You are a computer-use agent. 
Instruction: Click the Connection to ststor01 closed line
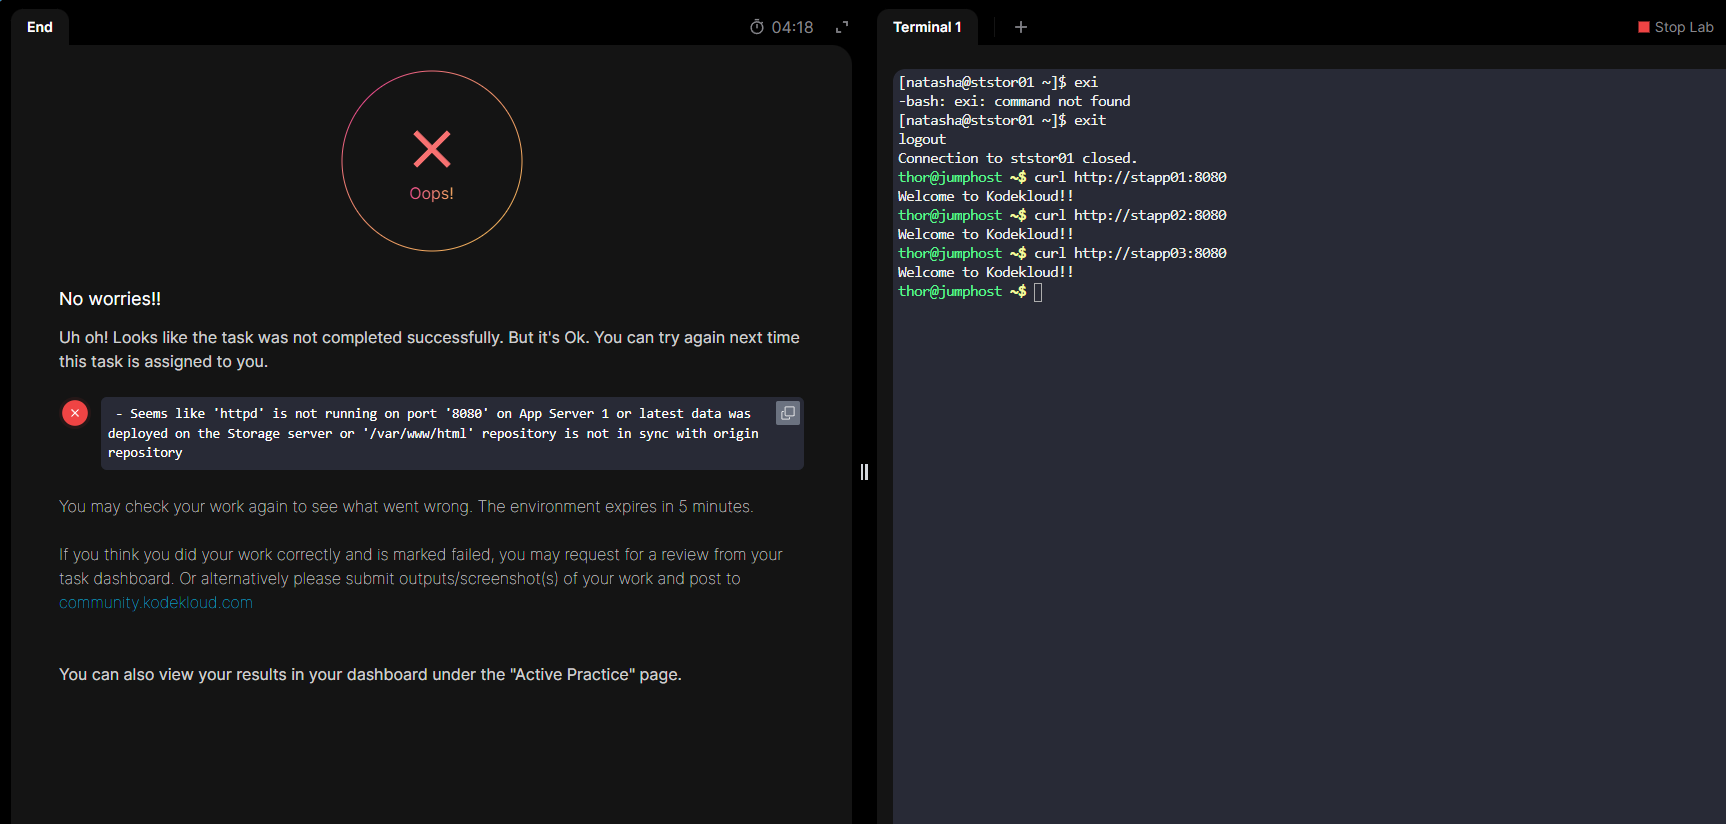pyautogui.click(x=1017, y=158)
